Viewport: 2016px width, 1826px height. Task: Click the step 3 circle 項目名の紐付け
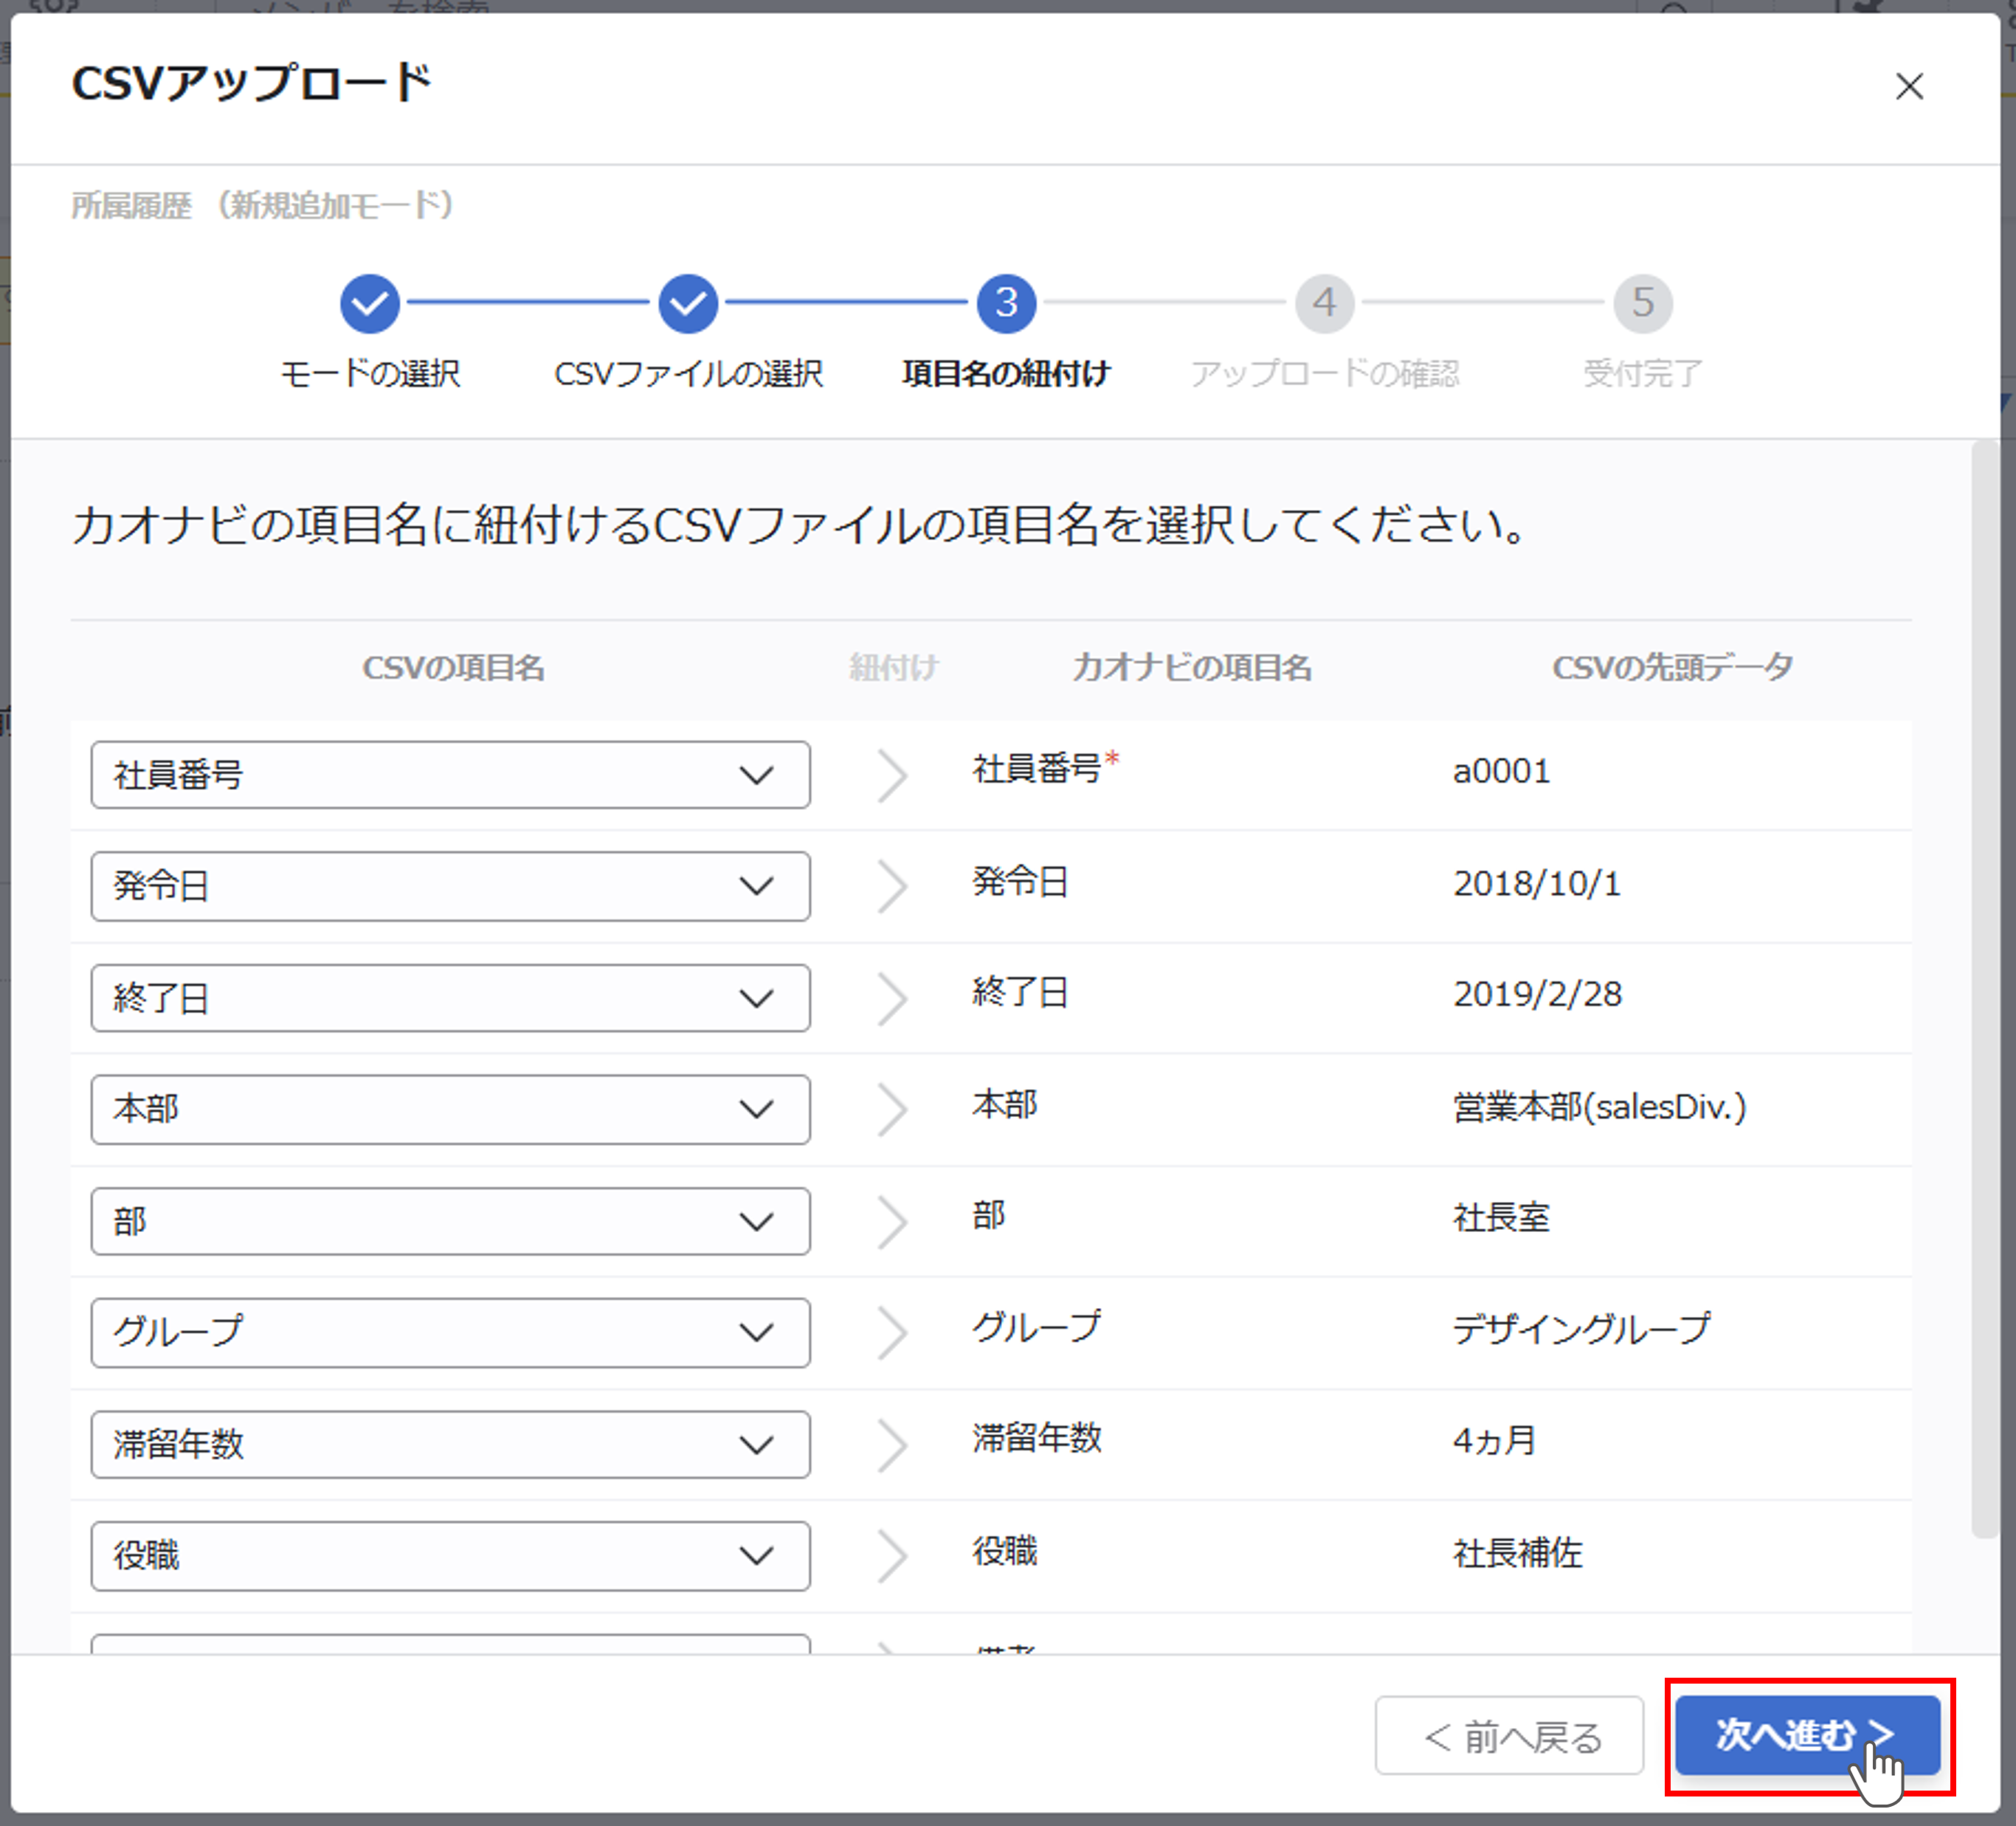pyautogui.click(x=1006, y=303)
